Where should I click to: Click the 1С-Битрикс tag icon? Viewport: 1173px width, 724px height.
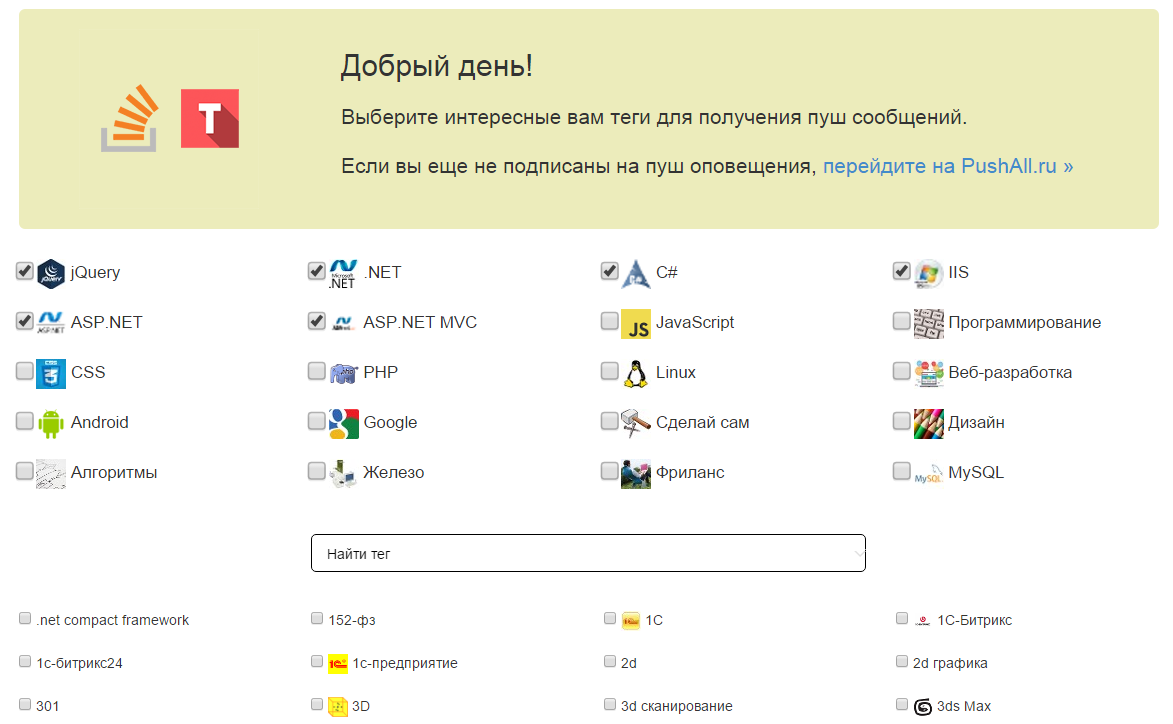click(x=922, y=621)
